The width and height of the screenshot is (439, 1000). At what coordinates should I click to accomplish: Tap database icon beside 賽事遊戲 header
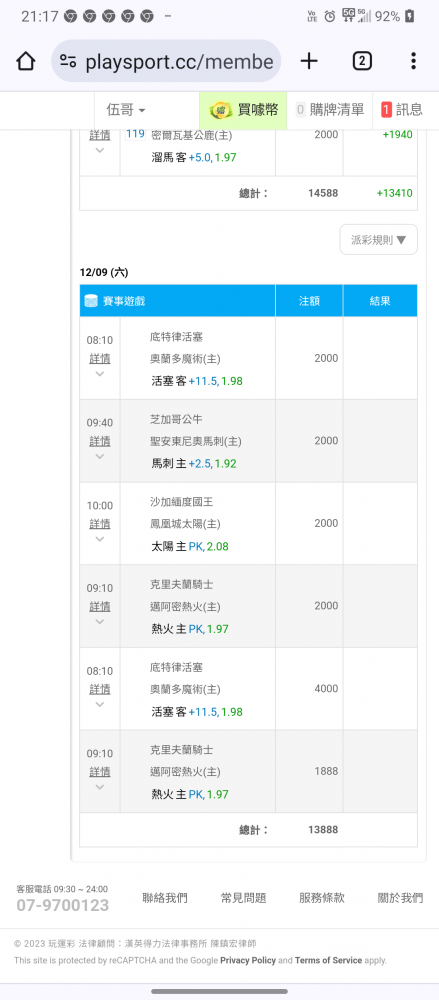tap(91, 300)
